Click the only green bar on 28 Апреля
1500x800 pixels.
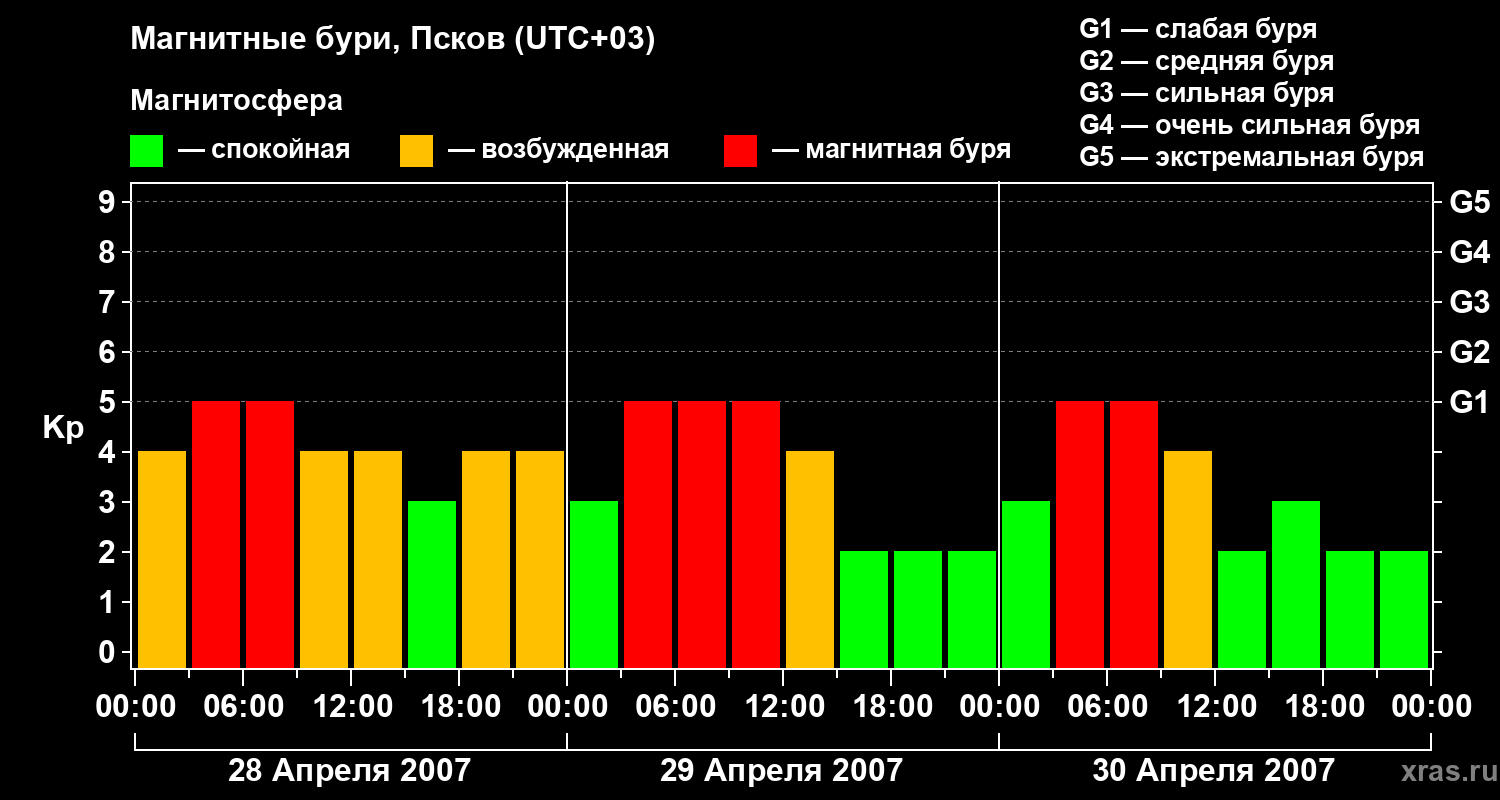(432, 584)
